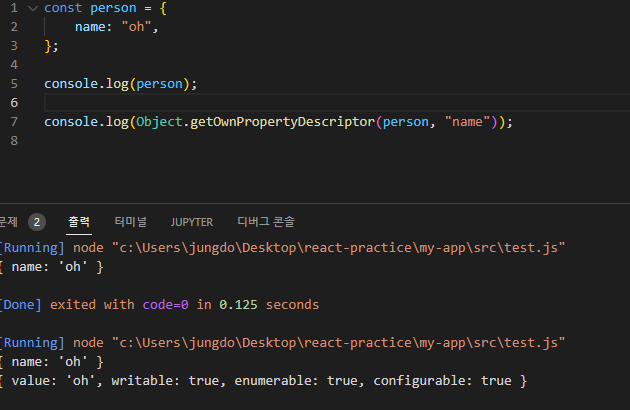Click the getOwnPropertyDescriptor method name
The height and width of the screenshot is (410, 630).
pos(282,122)
